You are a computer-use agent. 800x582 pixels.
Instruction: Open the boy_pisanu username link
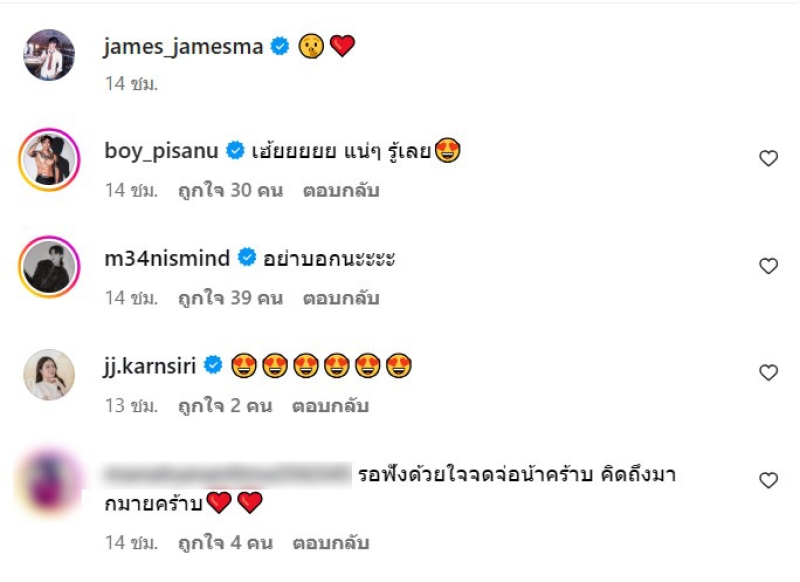pyautogui.click(x=161, y=151)
